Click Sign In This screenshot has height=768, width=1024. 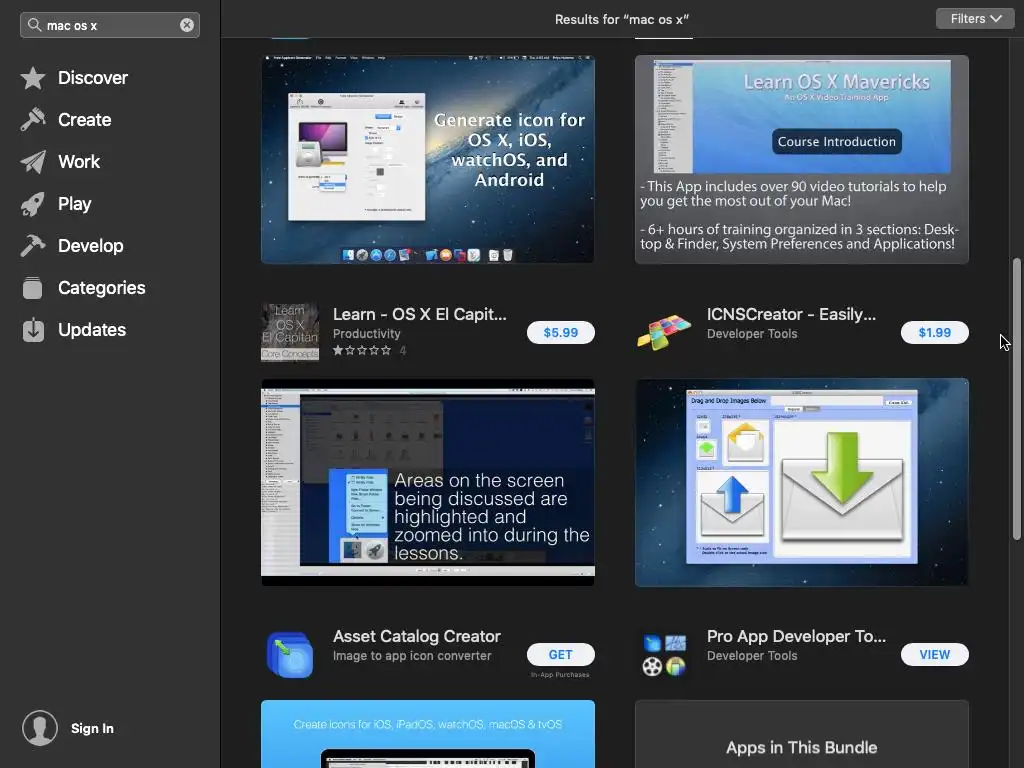click(x=92, y=728)
